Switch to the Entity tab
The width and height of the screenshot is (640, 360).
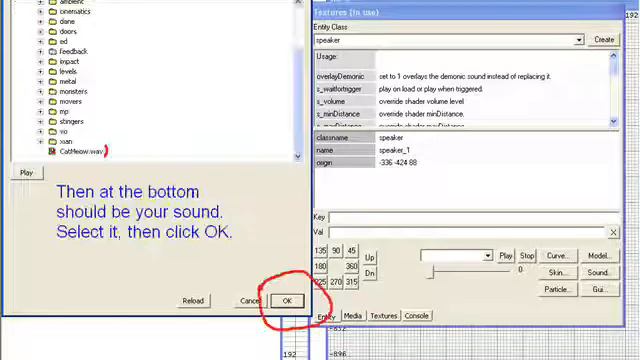coord(326,316)
